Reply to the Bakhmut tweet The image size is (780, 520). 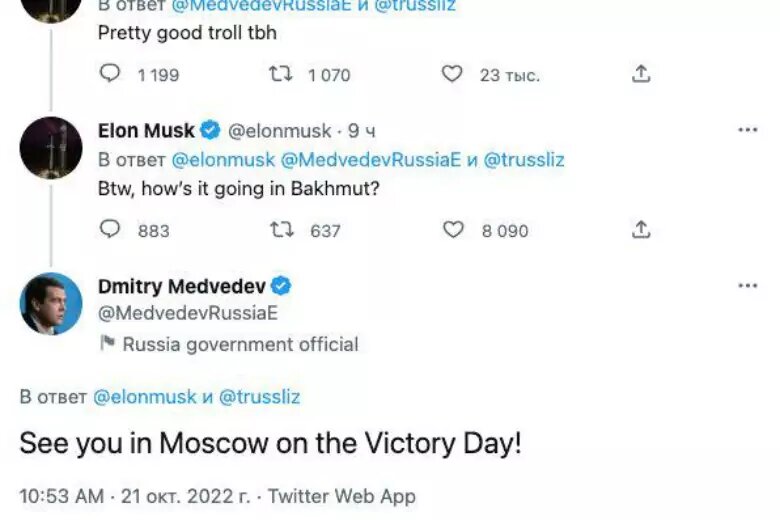(x=111, y=230)
